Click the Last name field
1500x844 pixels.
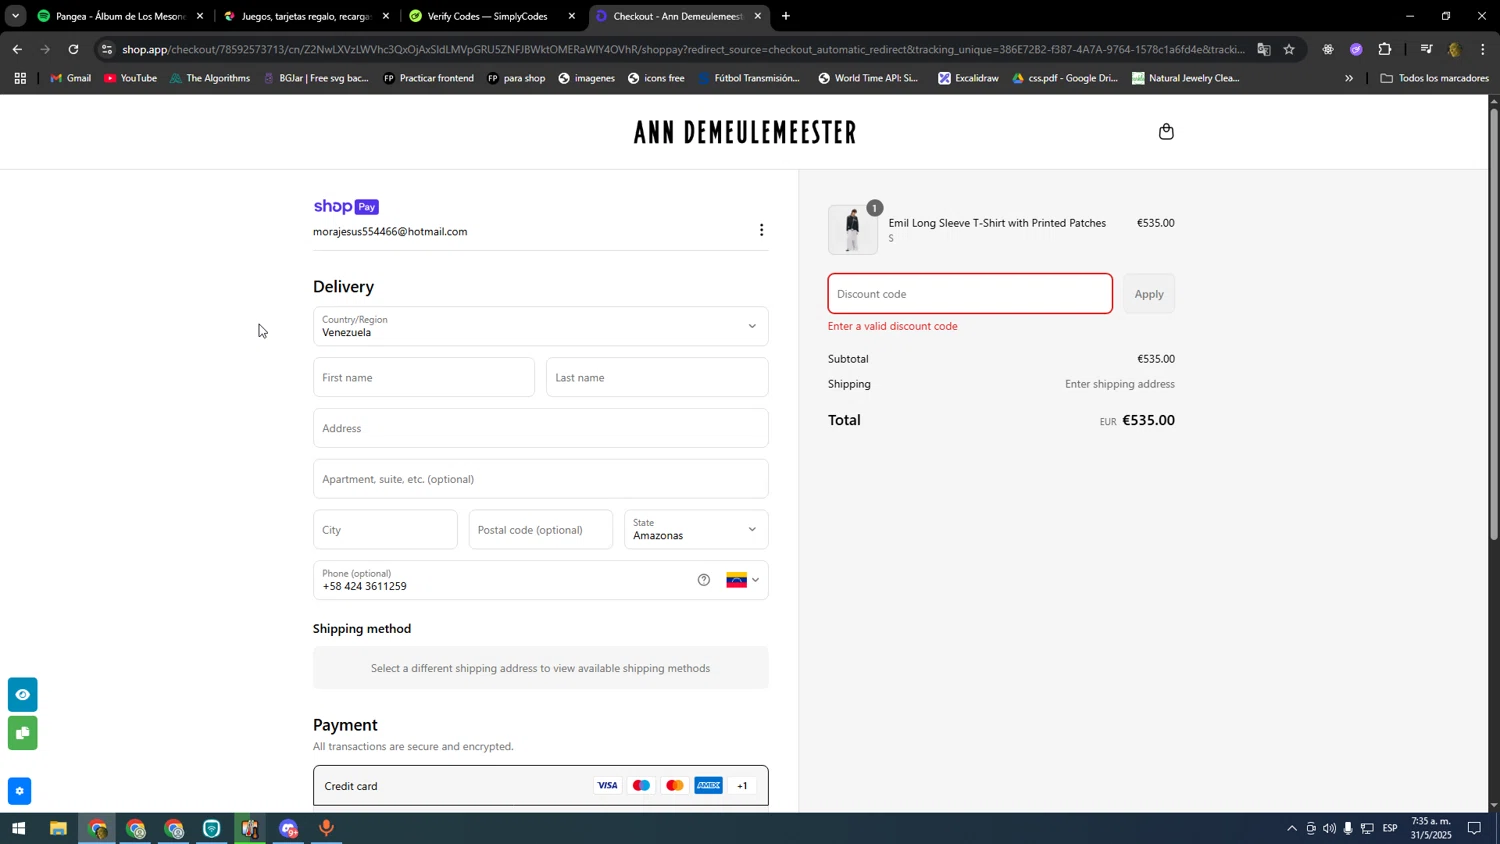click(x=657, y=377)
